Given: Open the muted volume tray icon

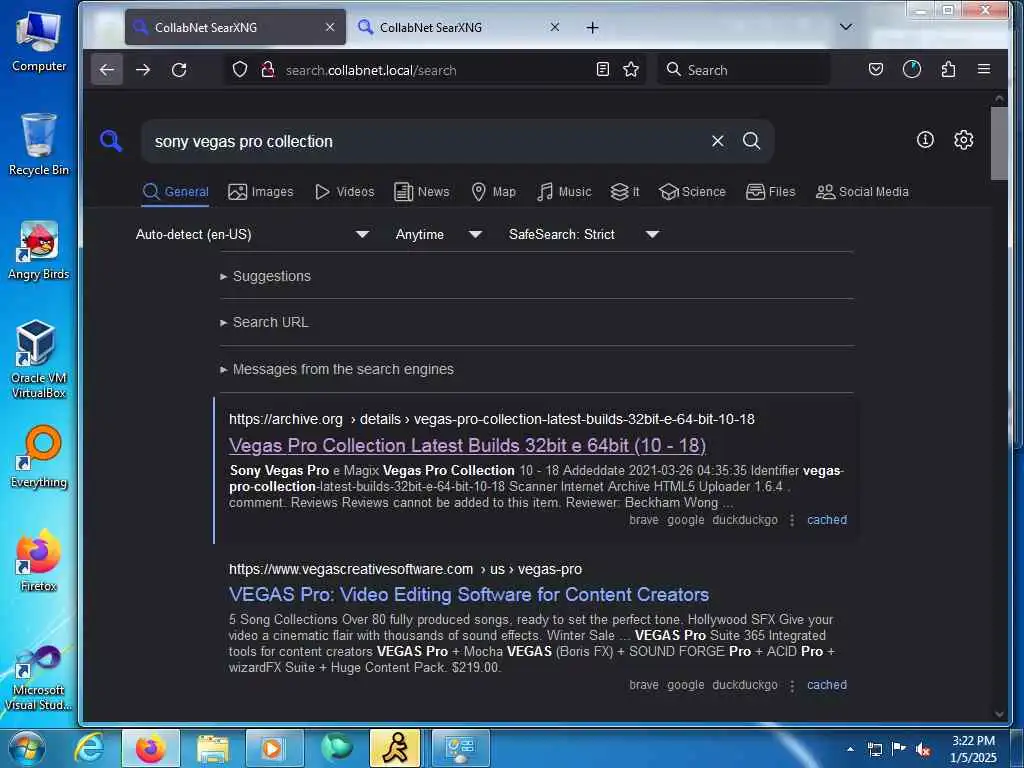Looking at the screenshot, I should pos(923,749).
